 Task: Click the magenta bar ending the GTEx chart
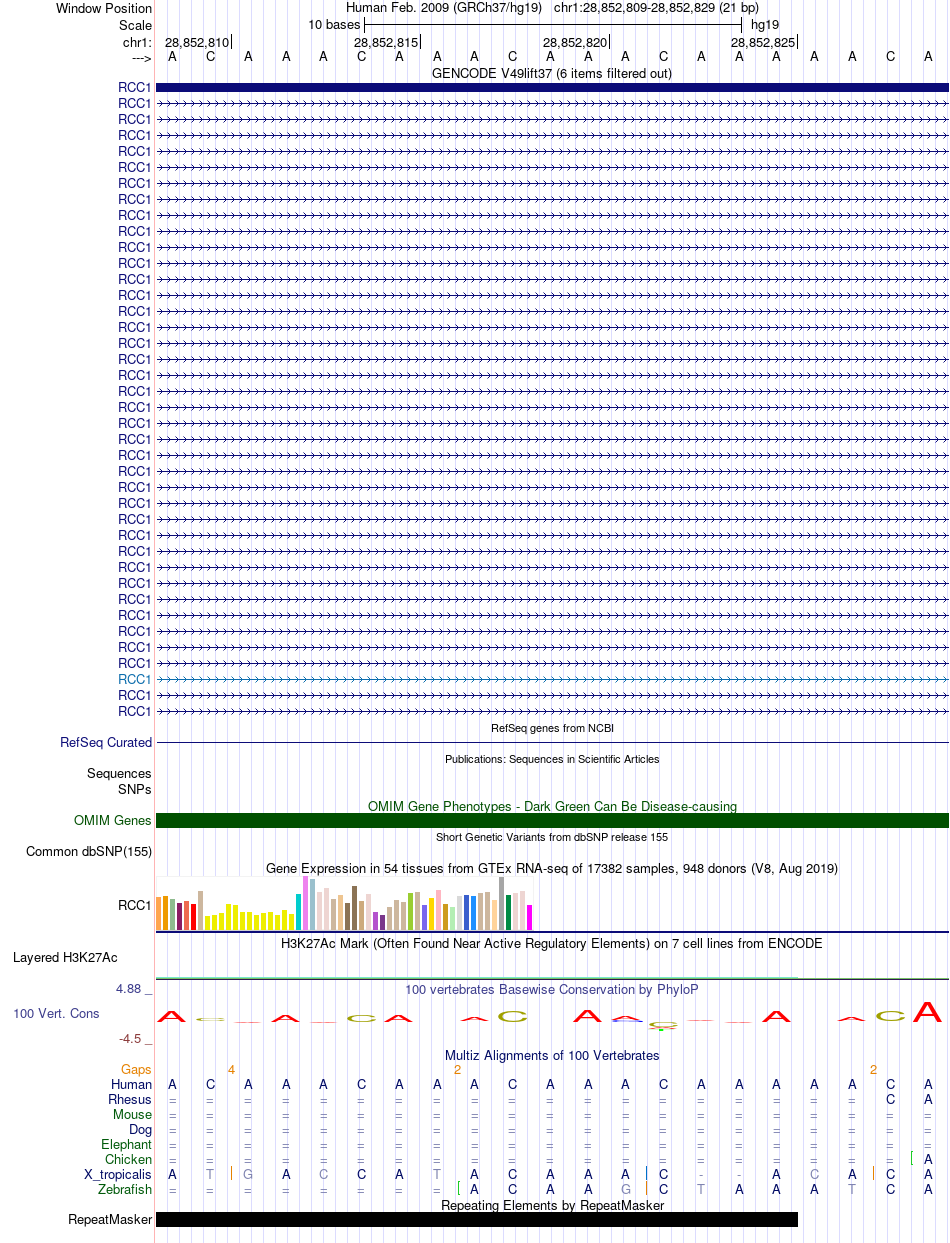click(530, 917)
